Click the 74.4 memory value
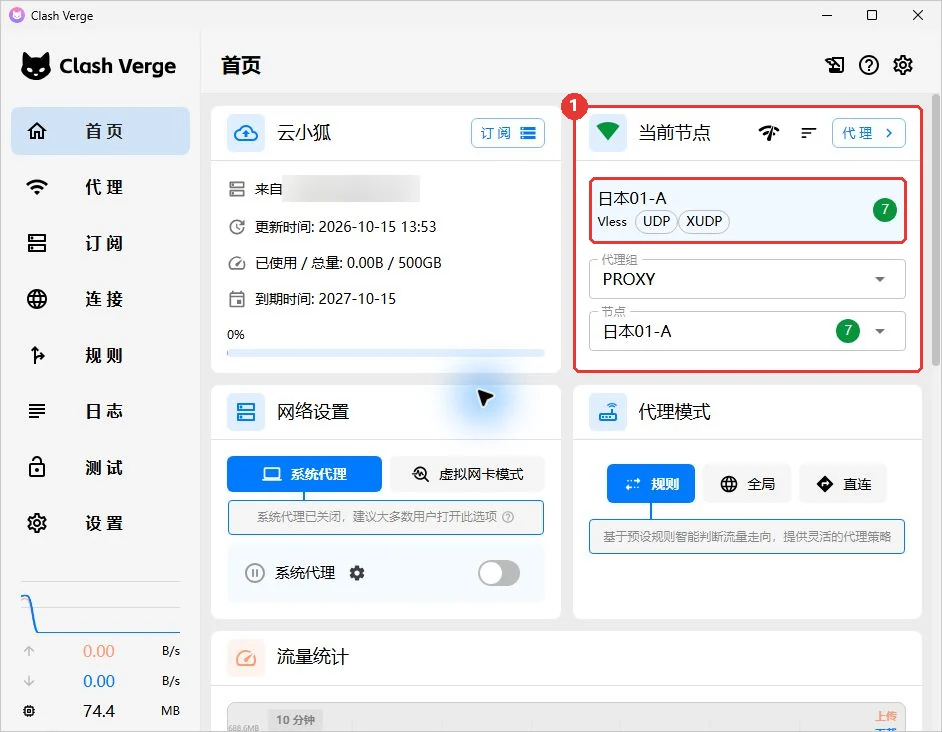Viewport: 942px width, 732px height. point(99,711)
